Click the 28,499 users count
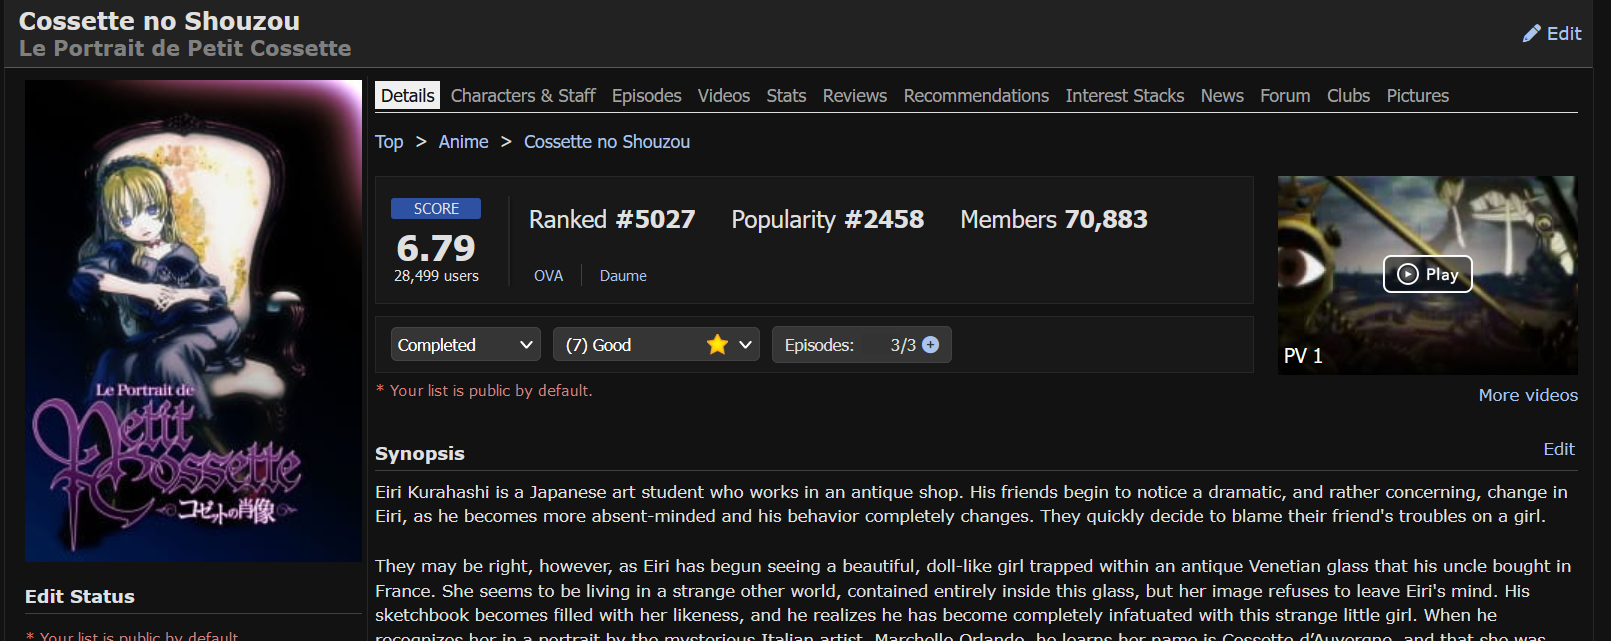Viewport: 1611px width, 641px height. pos(436,276)
